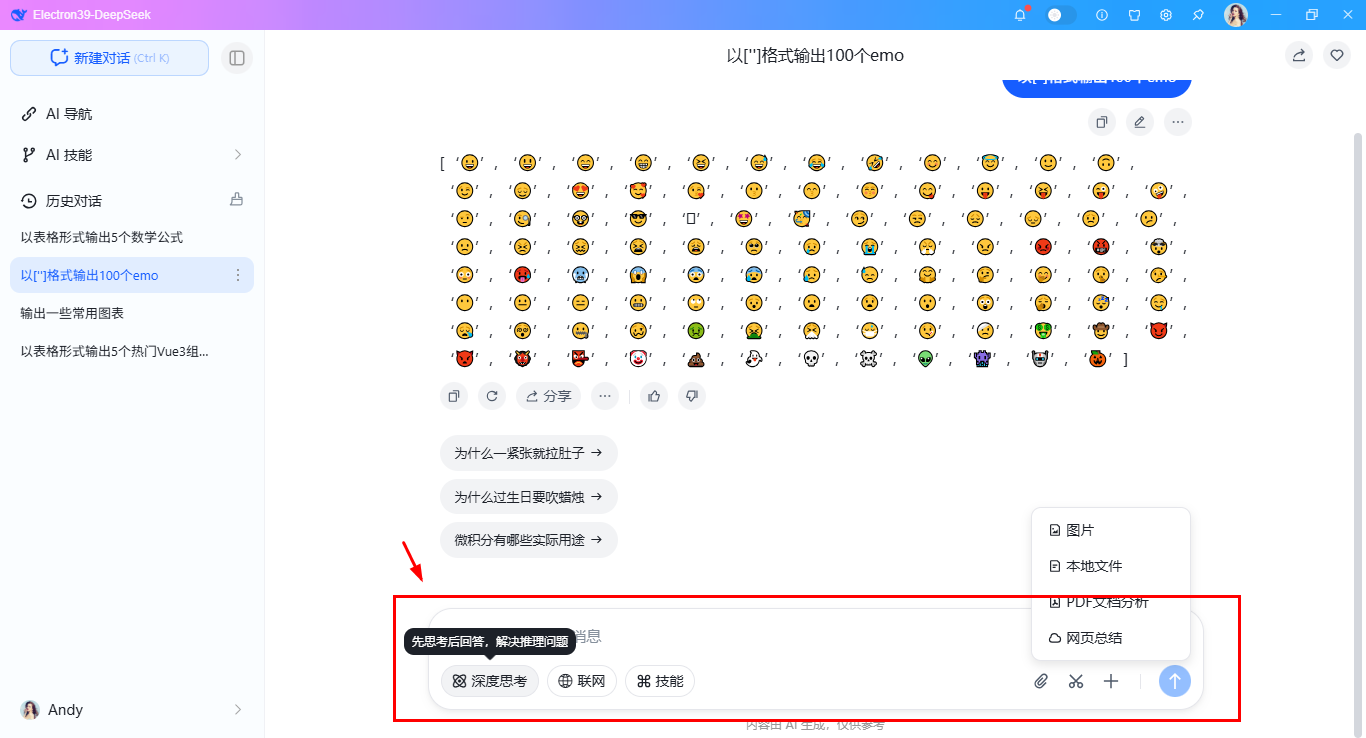The width and height of the screenshot is (1366, 738).
Task: Choose 网页总结 from upload menu
Action: (x=1111, y=638)
